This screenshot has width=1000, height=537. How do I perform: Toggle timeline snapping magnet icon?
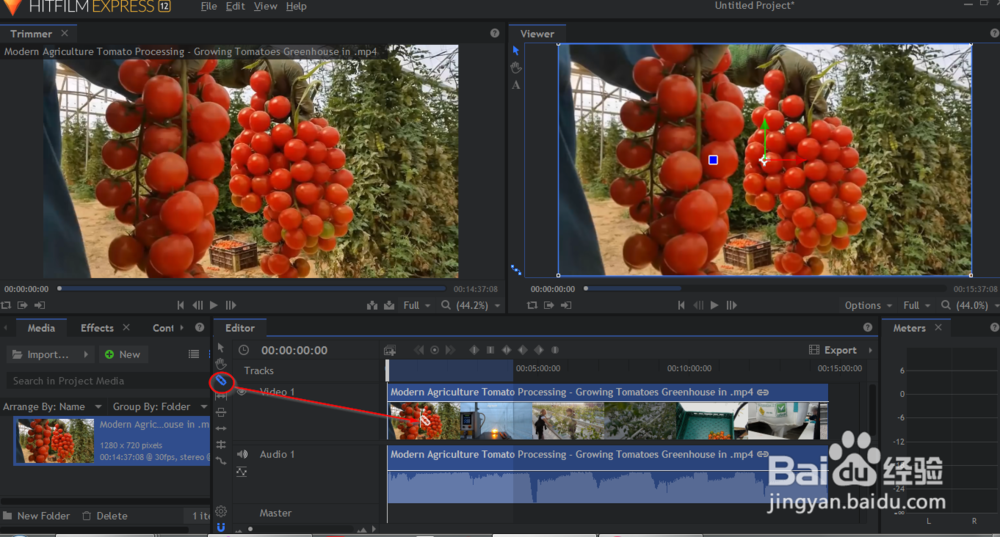pyautogui.click(x=221, y=527)
